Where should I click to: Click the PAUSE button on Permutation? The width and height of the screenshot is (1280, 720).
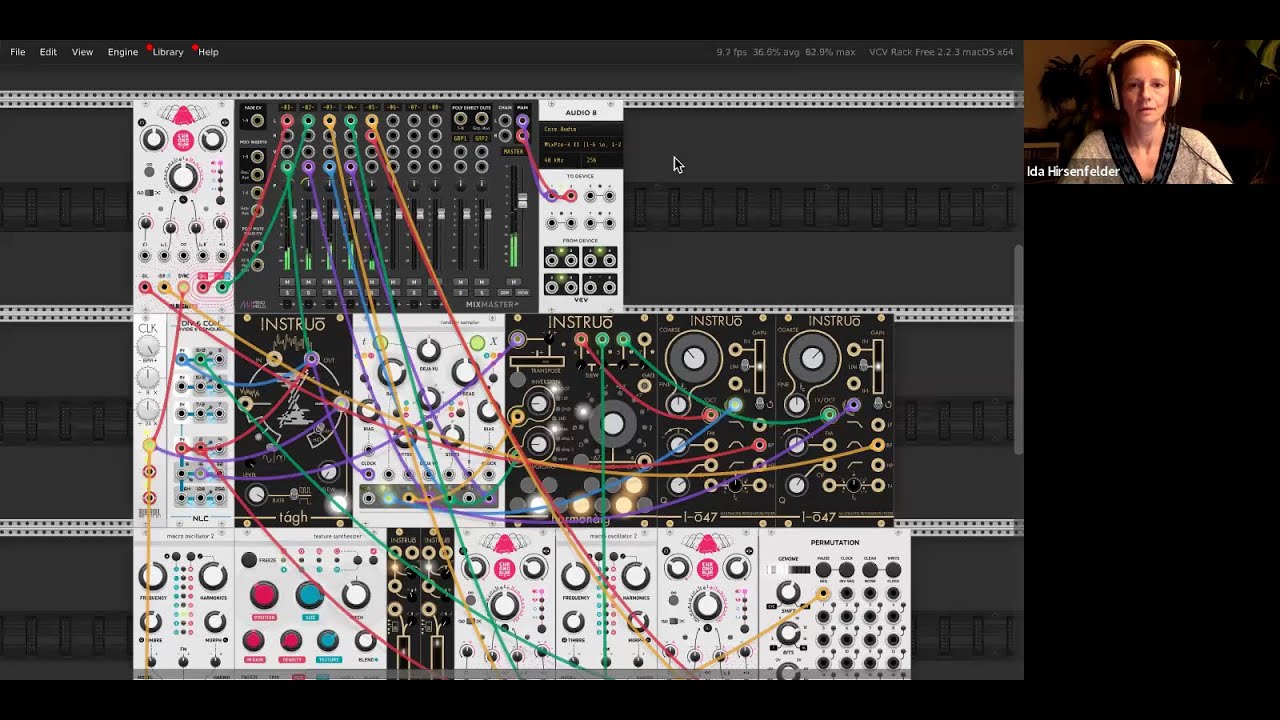823,570
